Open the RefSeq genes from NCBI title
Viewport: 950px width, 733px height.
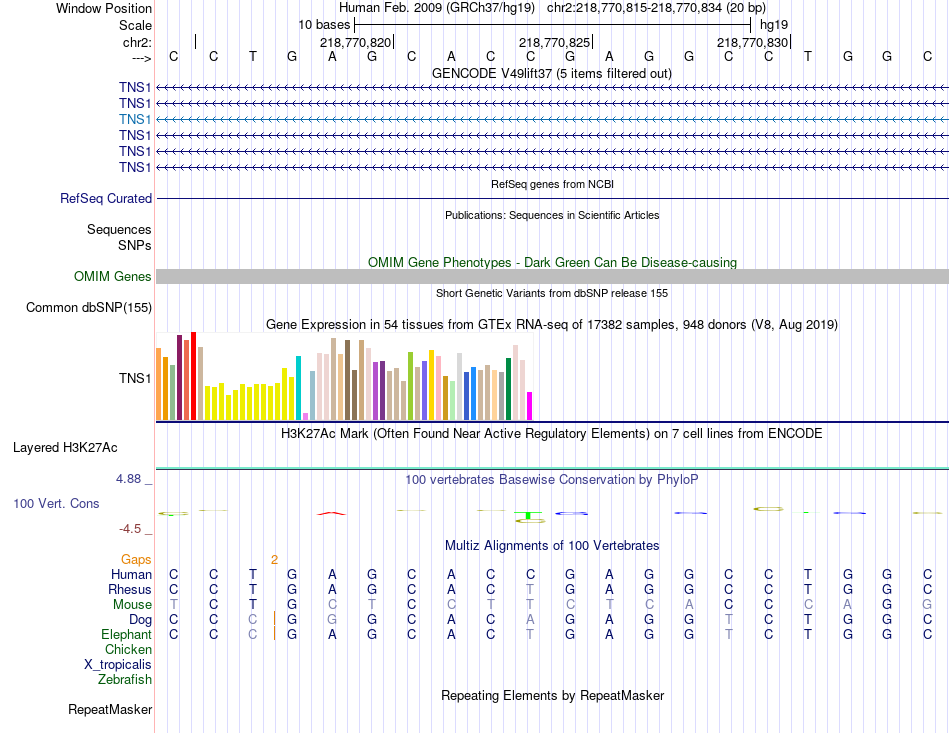click(552, 184)
